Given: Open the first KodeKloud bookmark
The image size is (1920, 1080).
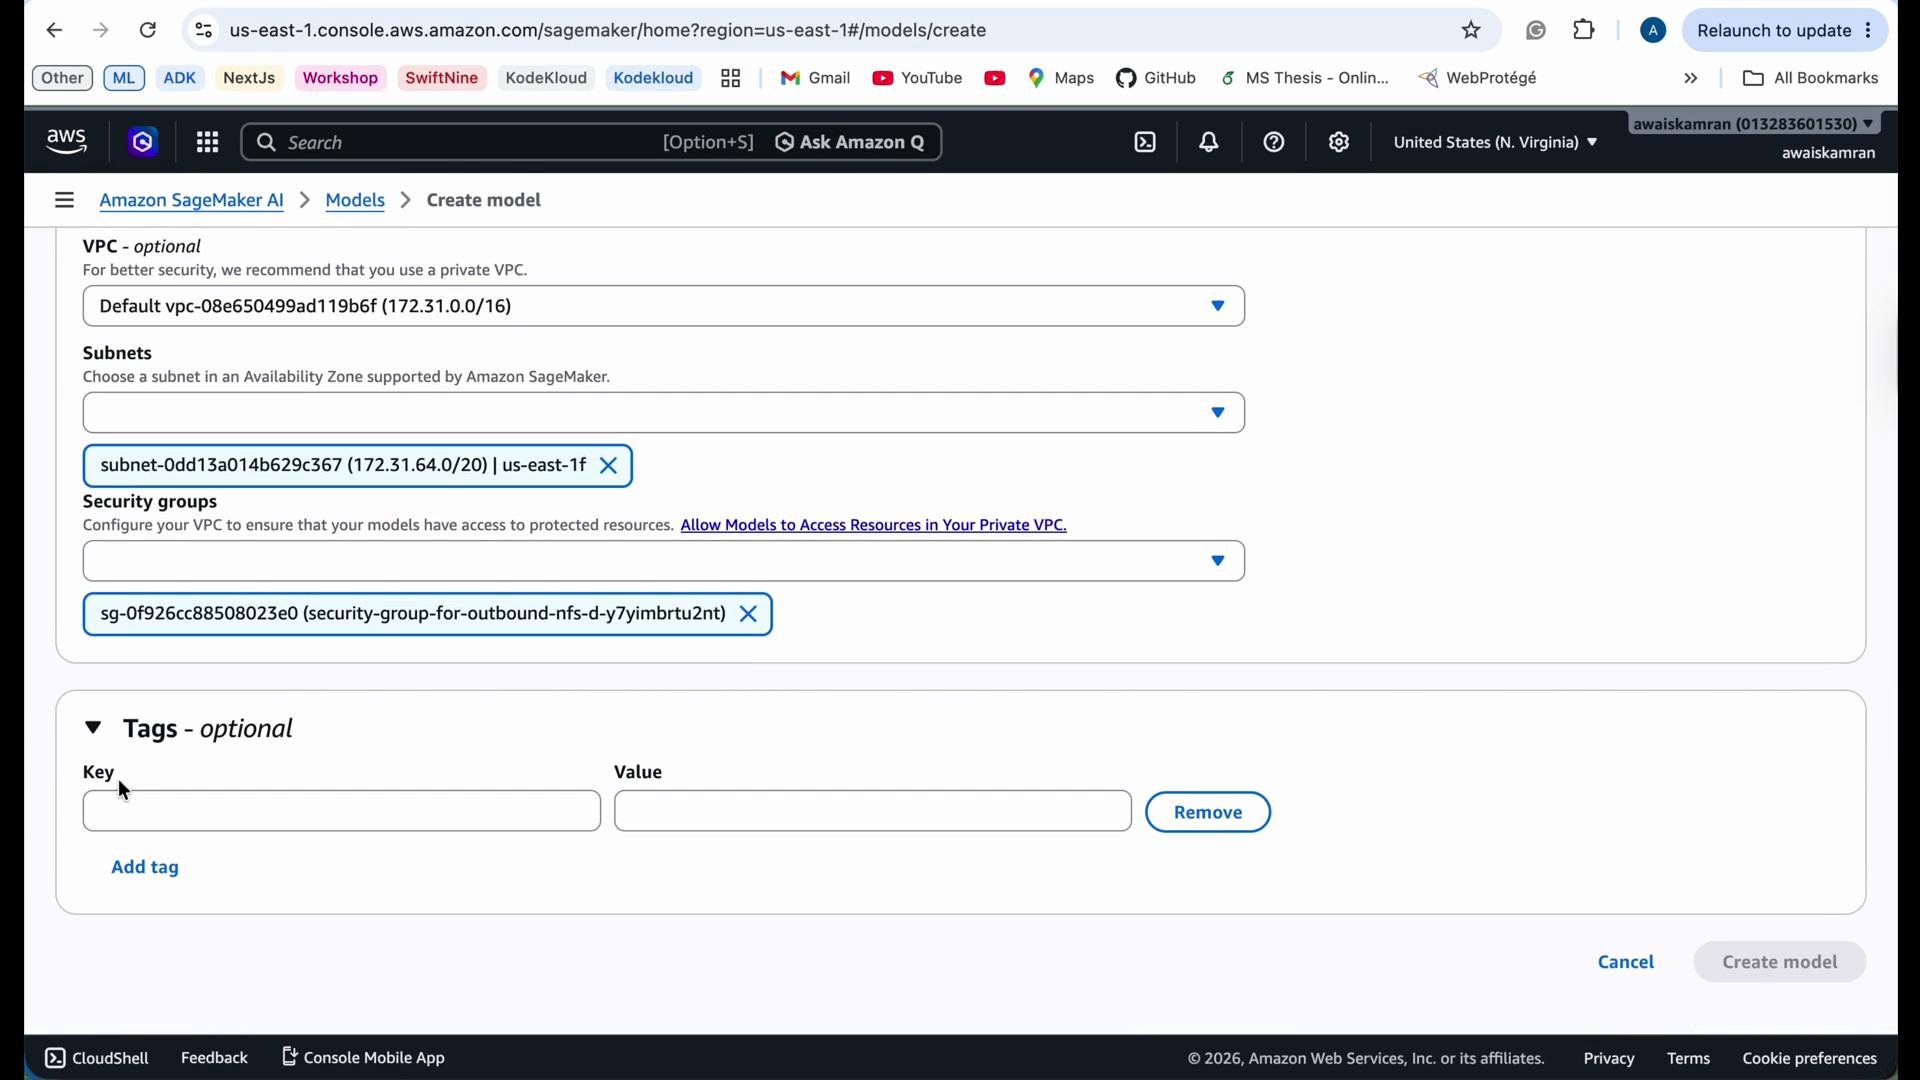Looking at the screenshot, I should tap(547, 78).
